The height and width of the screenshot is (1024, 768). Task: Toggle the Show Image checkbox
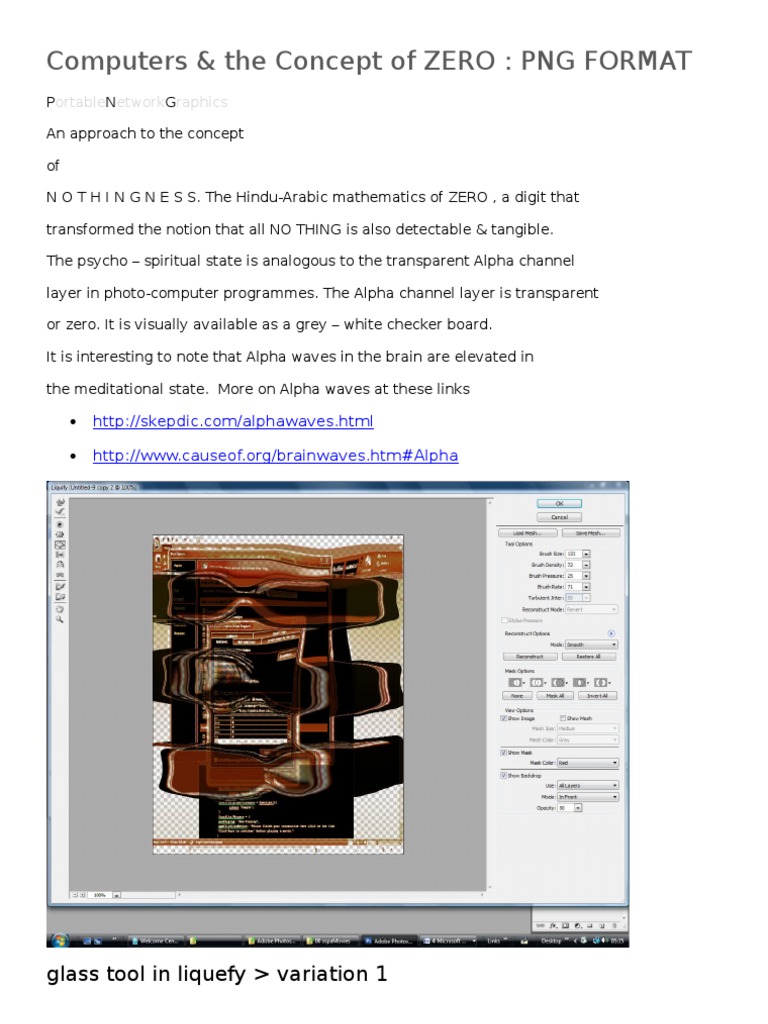click(504, 718)
